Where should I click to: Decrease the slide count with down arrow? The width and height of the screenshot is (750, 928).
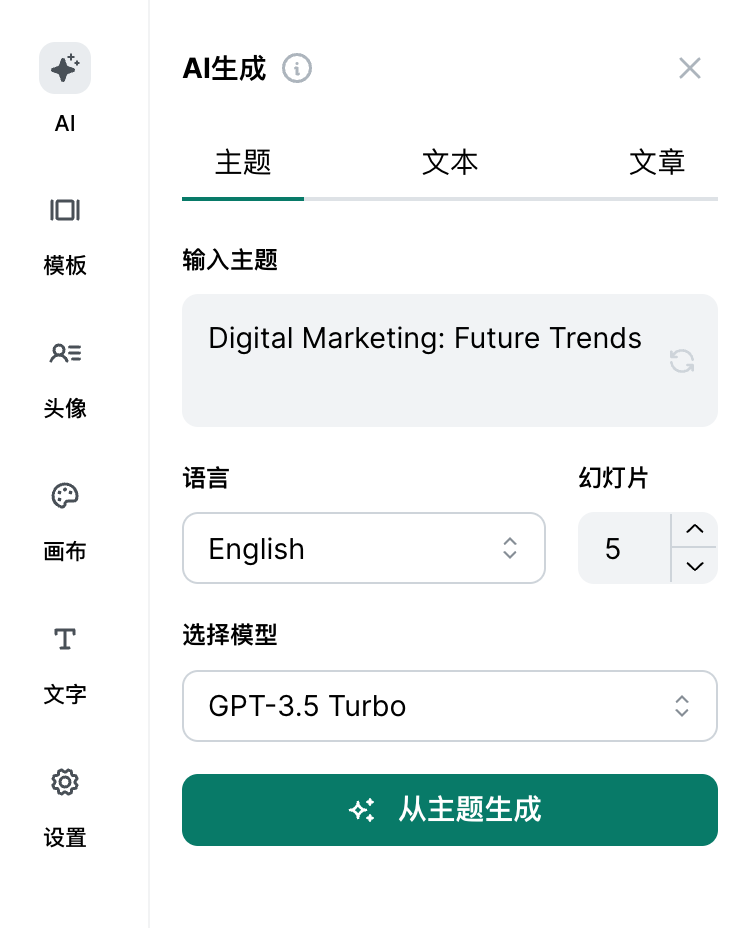tap(695, 566)
